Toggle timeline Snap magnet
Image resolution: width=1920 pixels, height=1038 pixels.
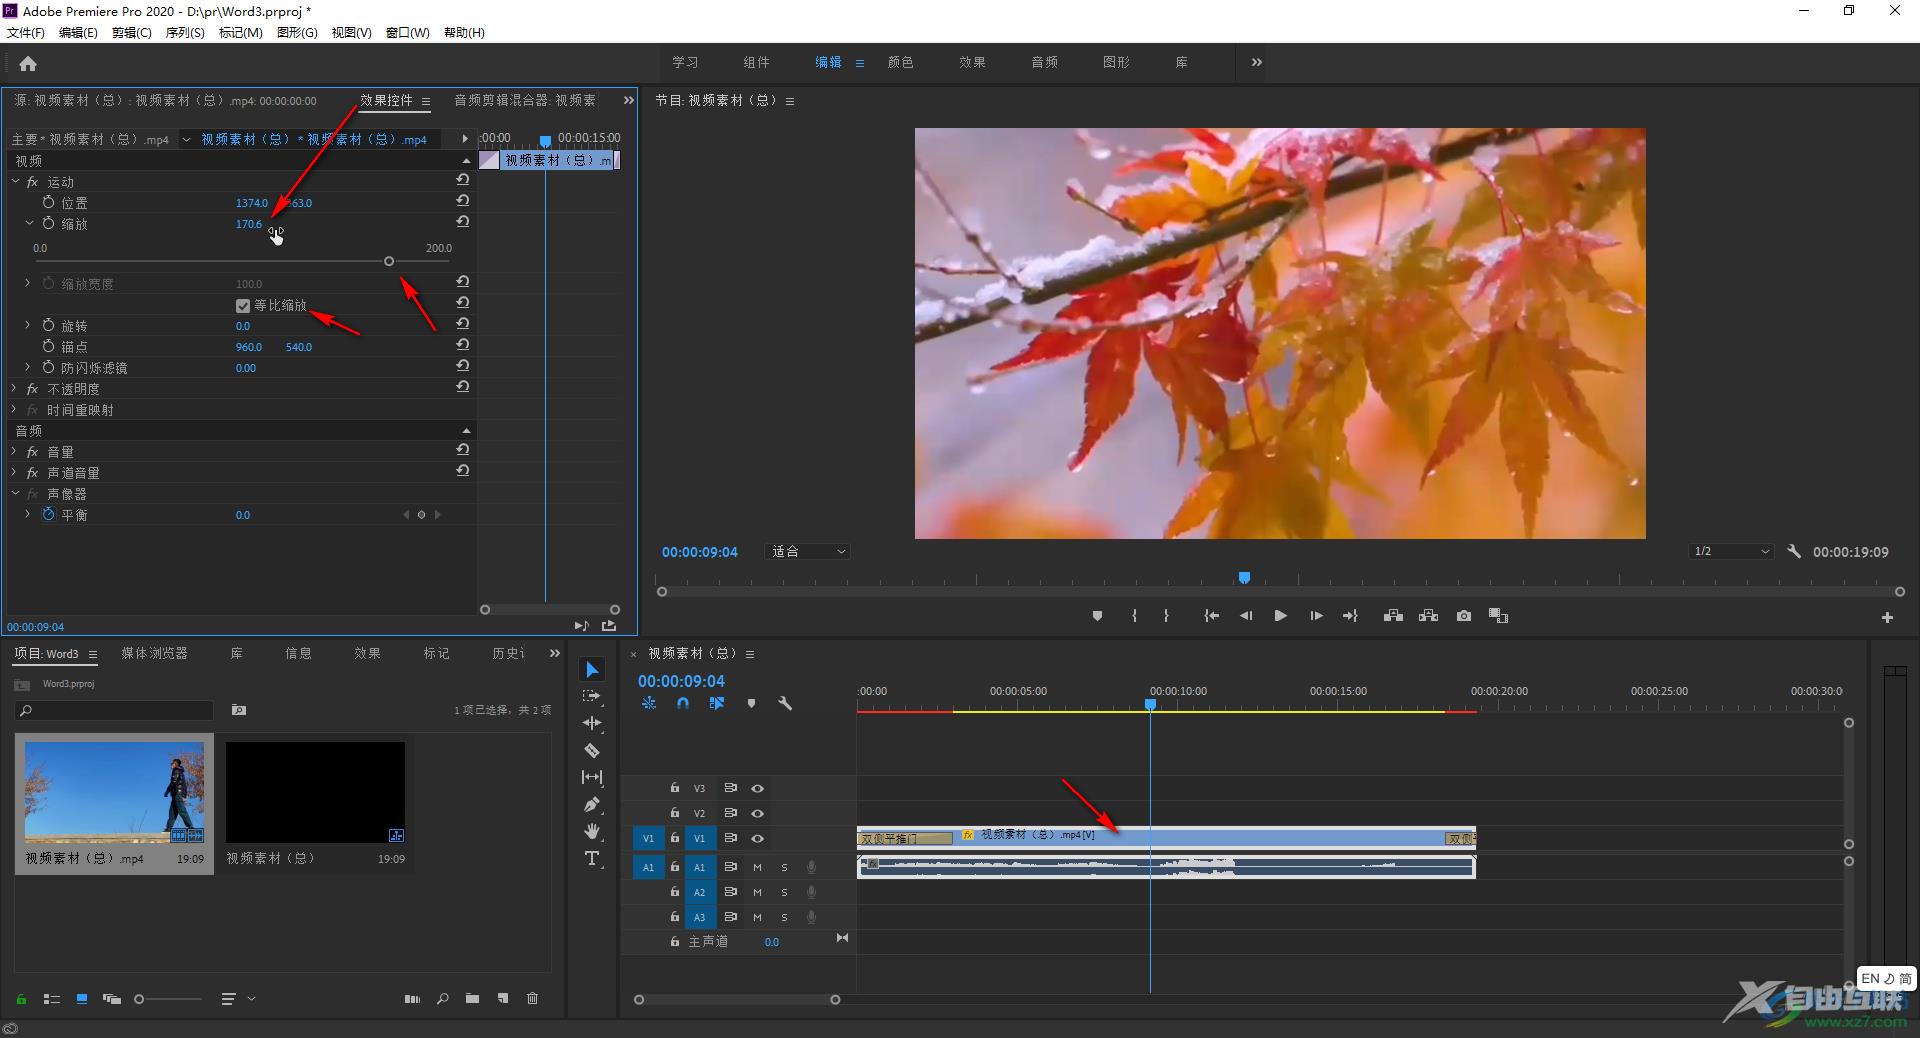(683, 703)
